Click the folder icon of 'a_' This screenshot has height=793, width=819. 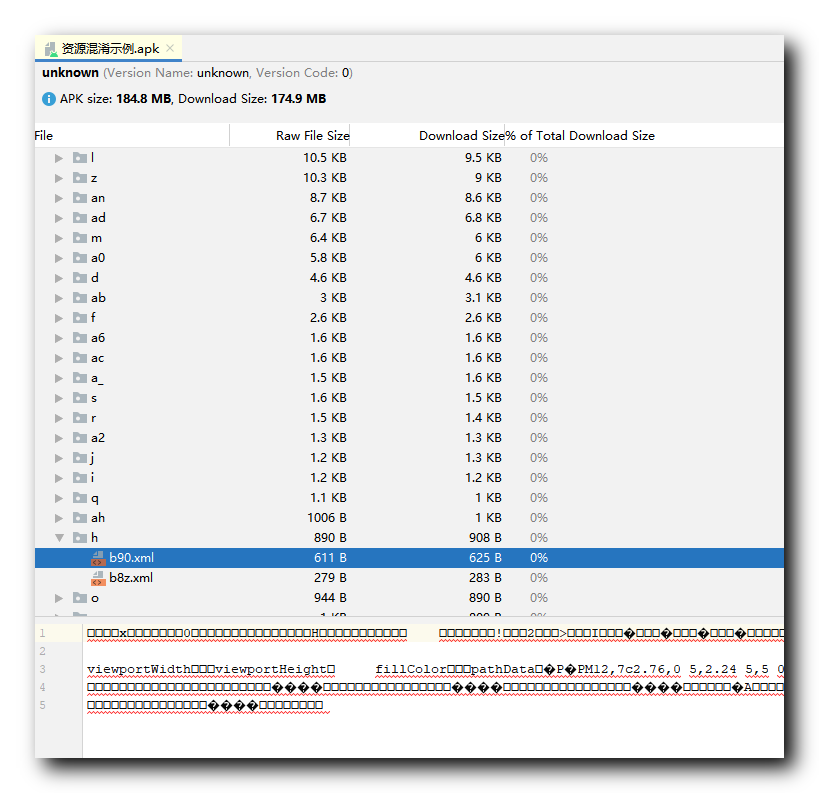pyautogui.click(x=80, y=378)
